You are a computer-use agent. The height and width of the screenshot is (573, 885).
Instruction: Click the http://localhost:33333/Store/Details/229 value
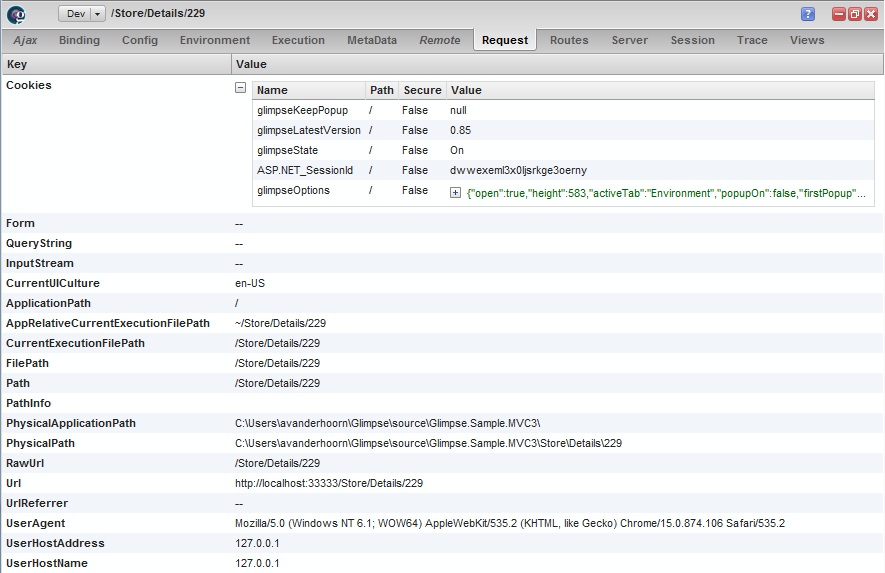pyautogui.click(x=329, y=483)
